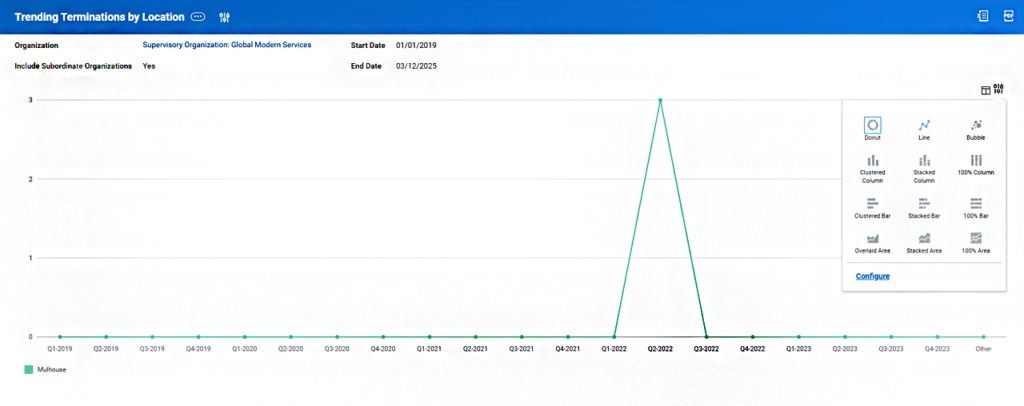Screen dimensions: 1024x406
Task: Select the Stacked Bar chart
Action: (x=924, y=208)
